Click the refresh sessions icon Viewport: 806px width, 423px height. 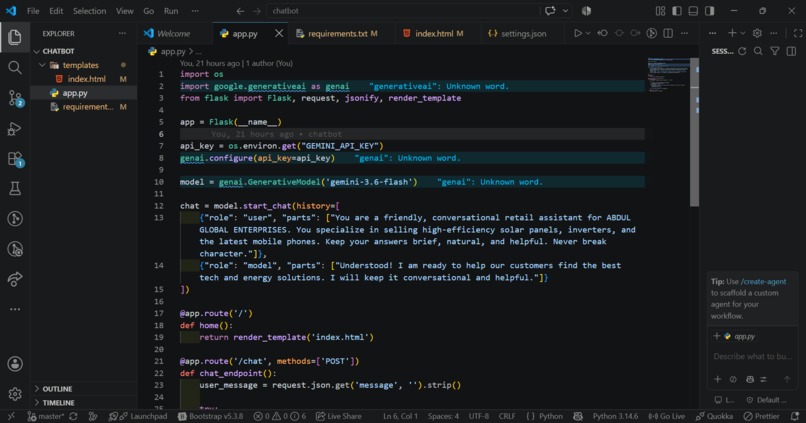coord(742,51)
